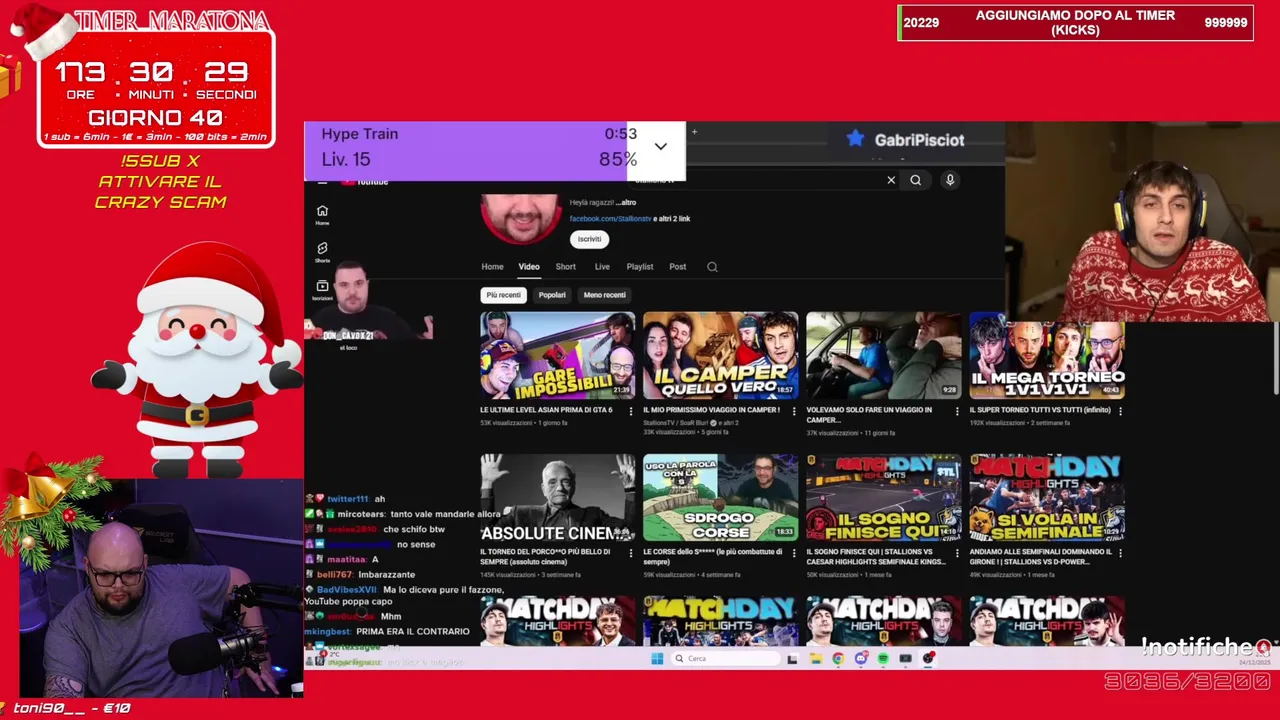
Task: Open YouTube Home in the sidebar
Action: pos(322,215)
